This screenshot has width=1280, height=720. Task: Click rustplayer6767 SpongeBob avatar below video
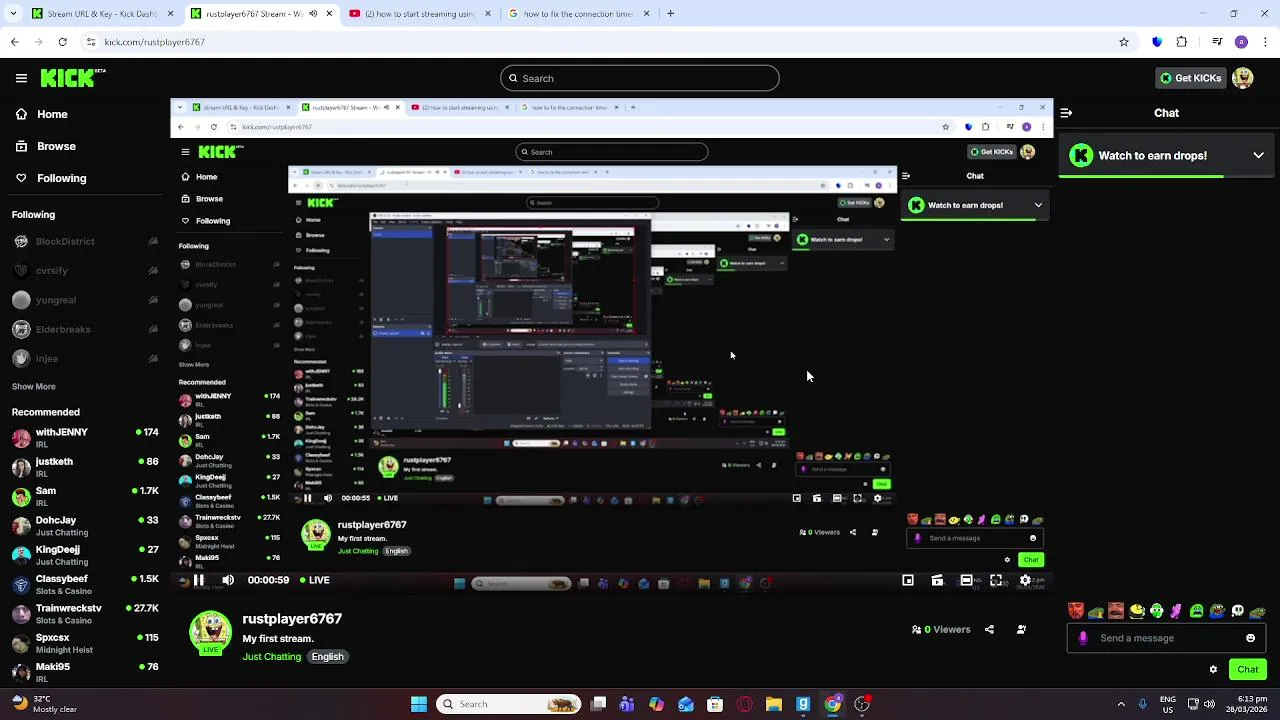(x=210, y=633)
